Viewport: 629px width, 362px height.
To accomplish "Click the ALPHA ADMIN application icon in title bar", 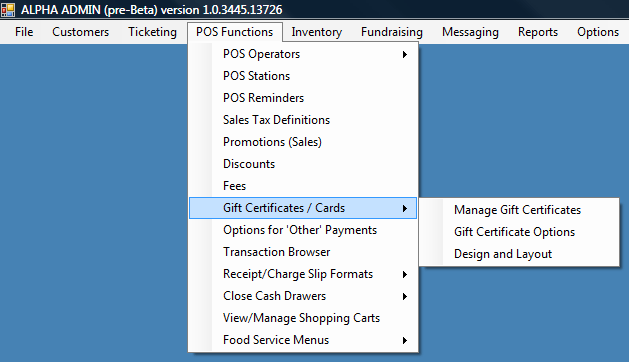I will (x=8, y=10).
